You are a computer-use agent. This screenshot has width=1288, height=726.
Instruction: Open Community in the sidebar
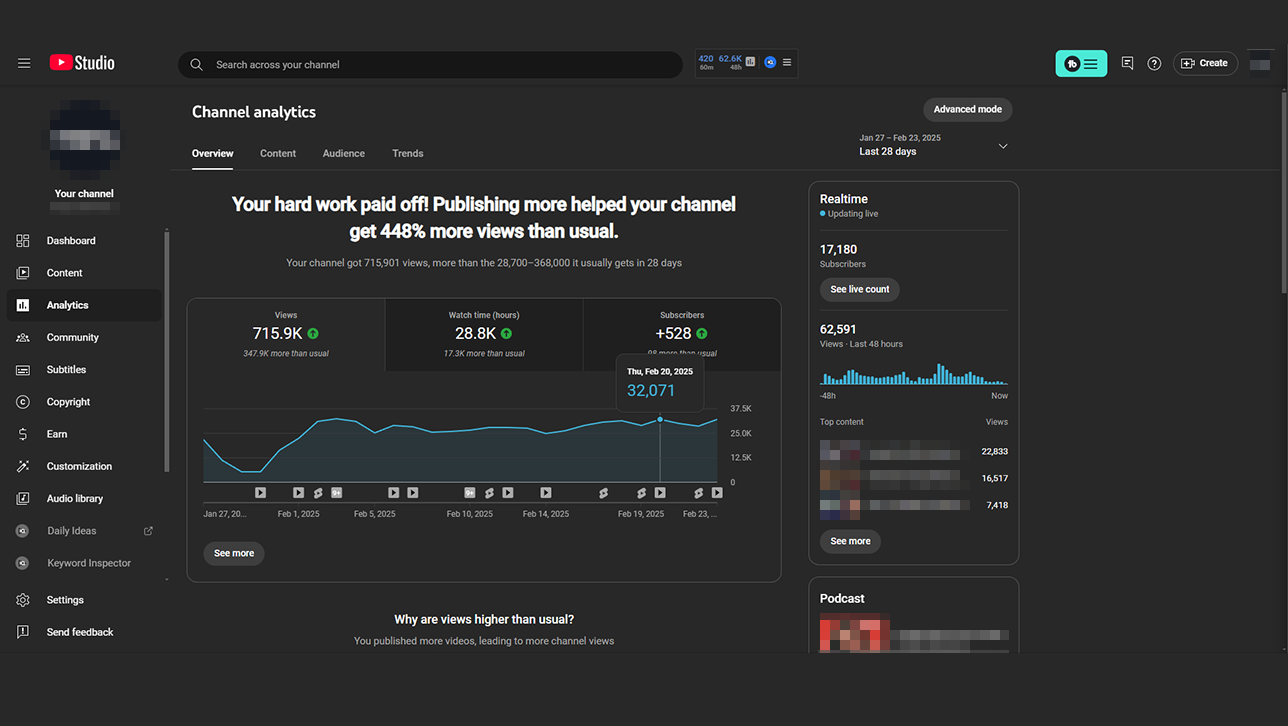[x=84, y=338]
